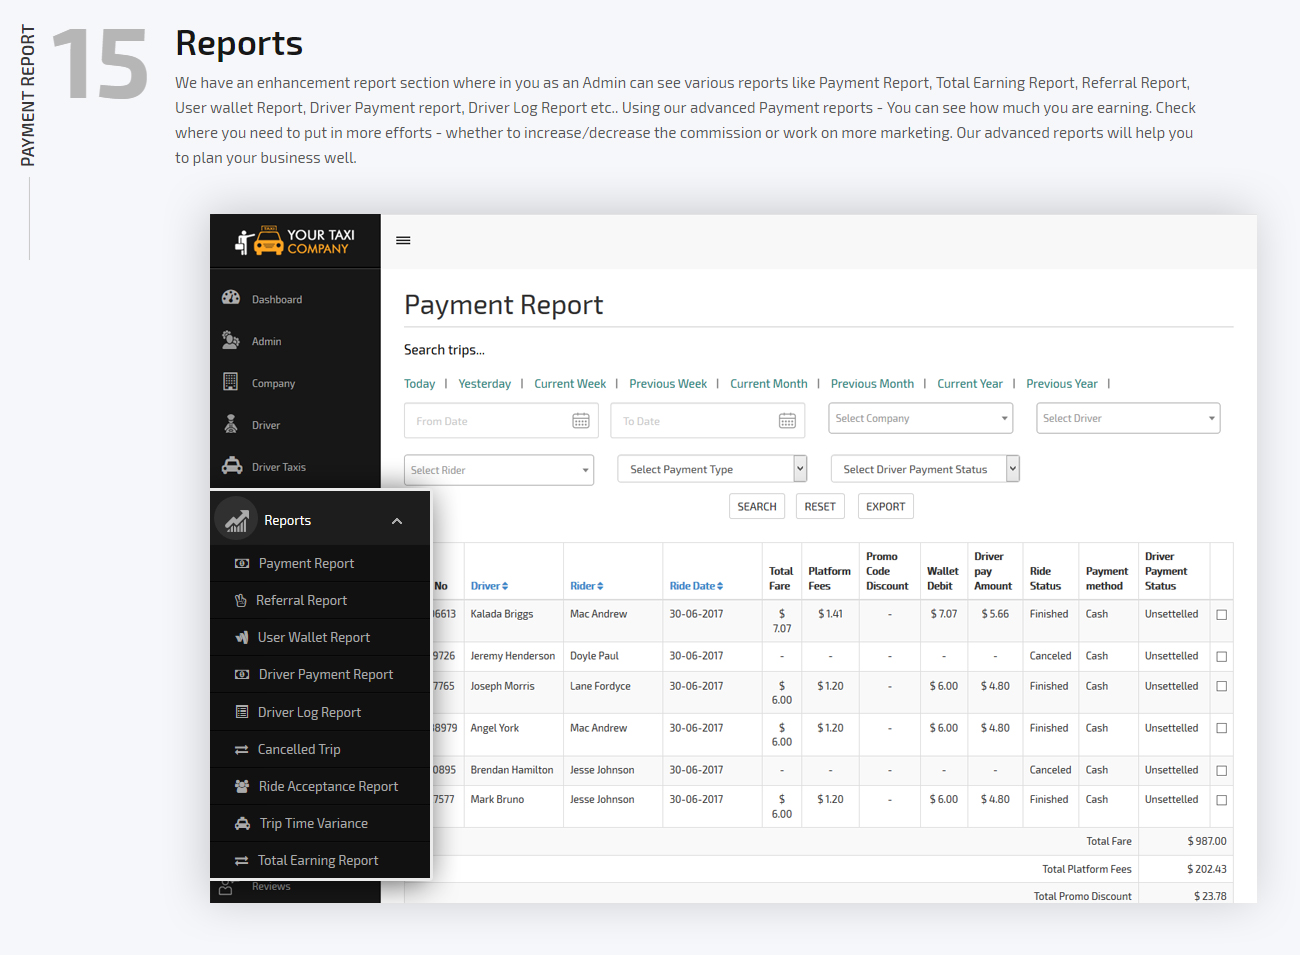Select the Driver Taxis car icon

[230, 466]
